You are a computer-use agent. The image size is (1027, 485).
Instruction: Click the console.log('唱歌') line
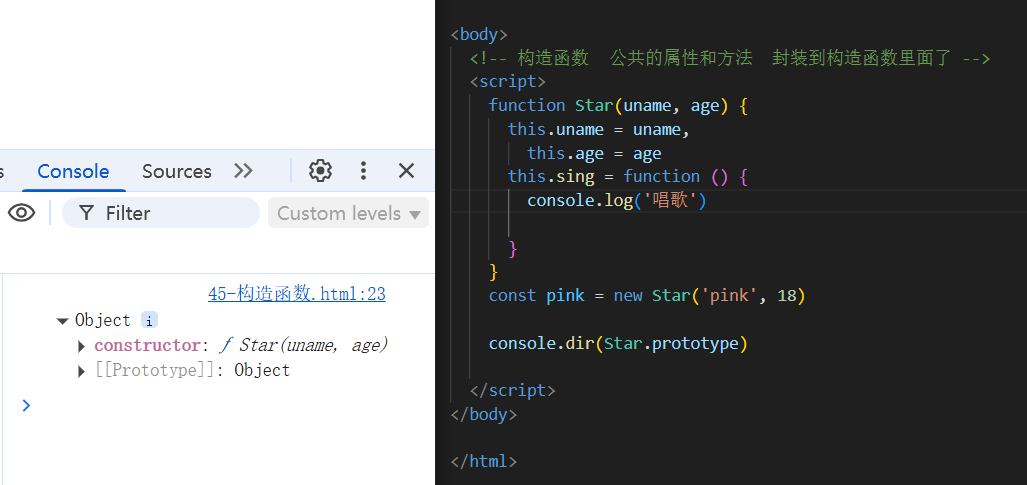(x=617, y=201)
